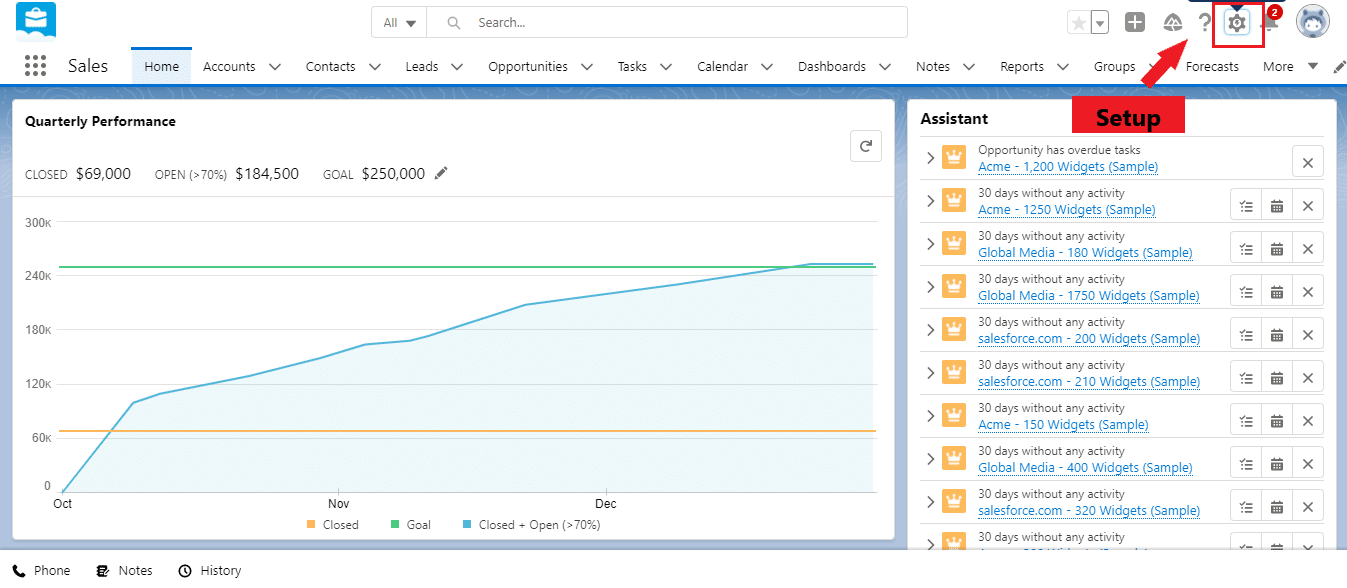This screenshot has height=588, width=1347.
Task: Click the favorites star icon
Action: (x=1078, y=22)
